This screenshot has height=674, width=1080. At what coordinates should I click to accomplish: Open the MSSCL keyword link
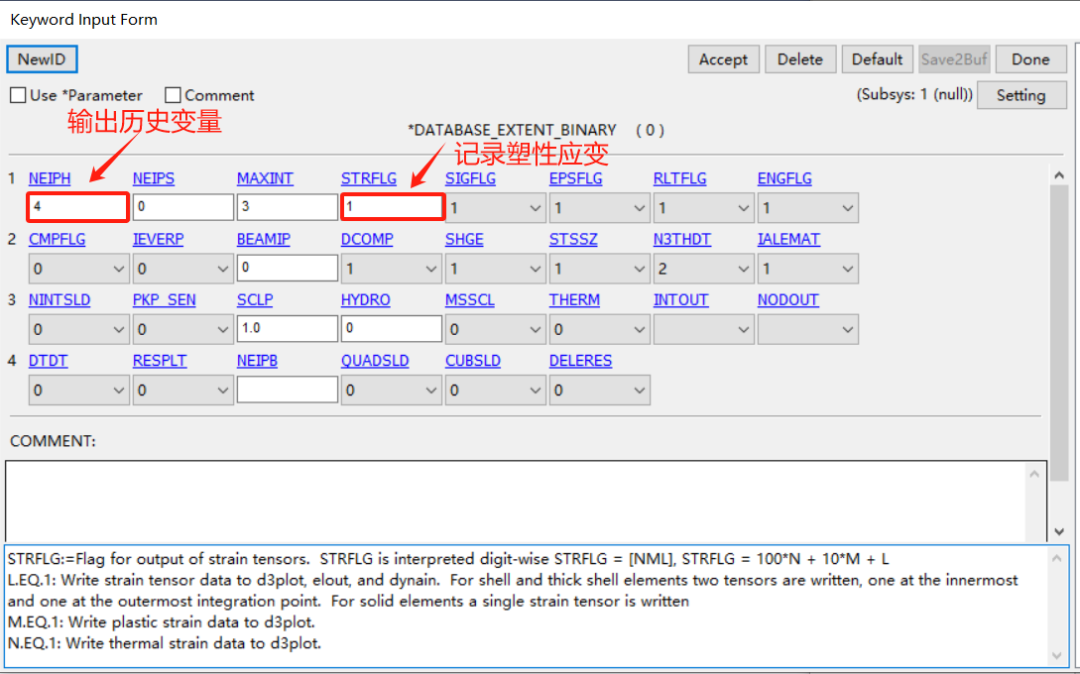470,300
